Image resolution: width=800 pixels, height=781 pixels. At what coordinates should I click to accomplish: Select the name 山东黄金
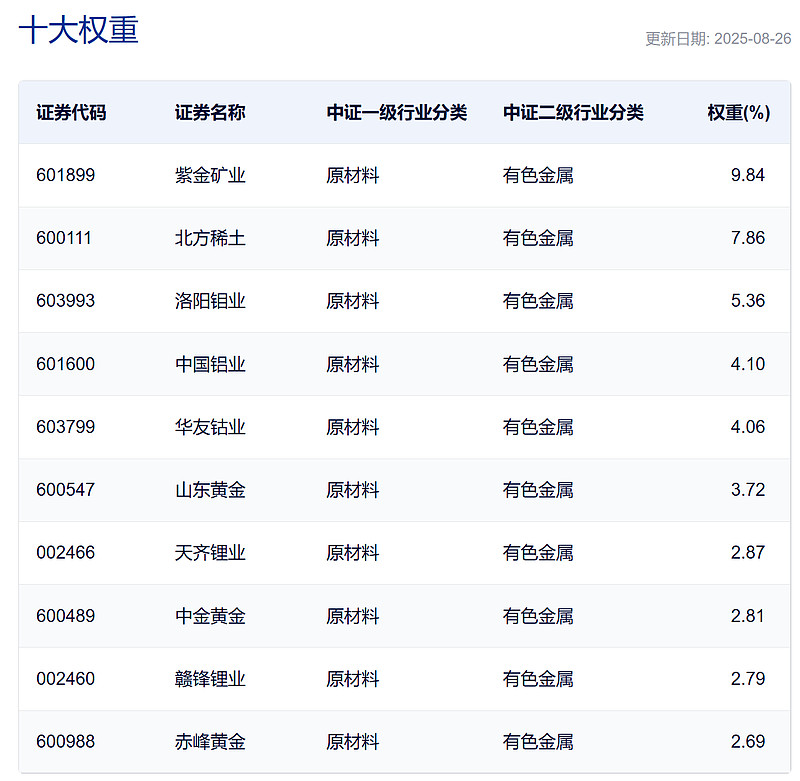(x=210, y=490)
